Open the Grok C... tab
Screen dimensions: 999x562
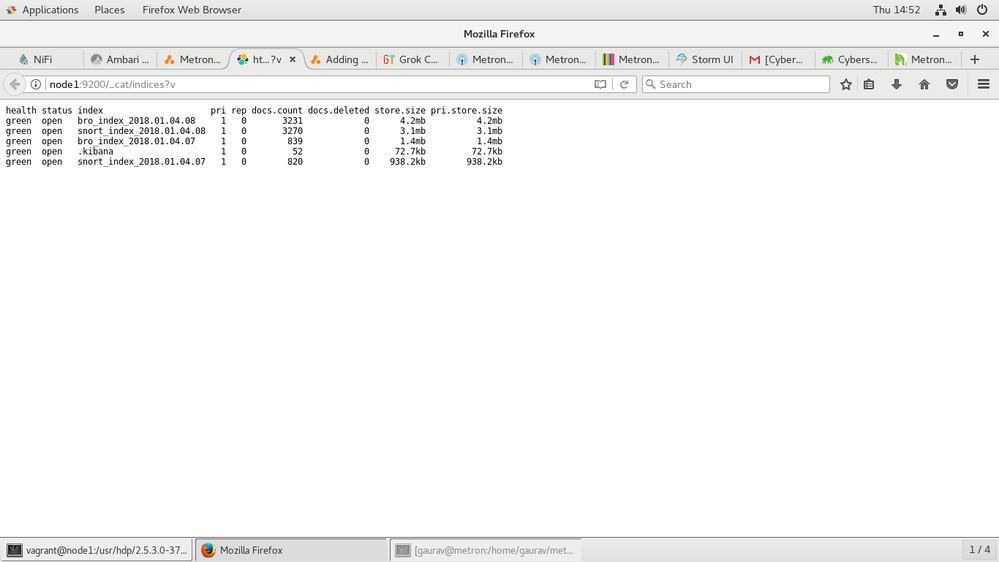pyautogui.click(x=411, y=59)
